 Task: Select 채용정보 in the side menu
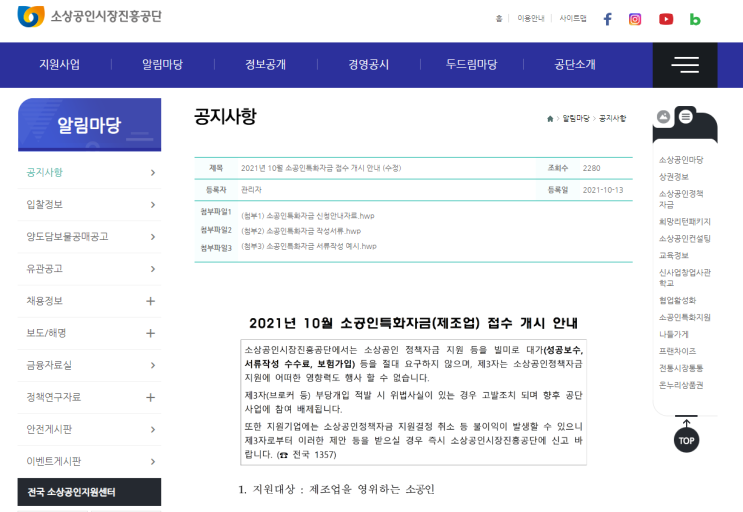pyautogui.click(x=45, y=301)
